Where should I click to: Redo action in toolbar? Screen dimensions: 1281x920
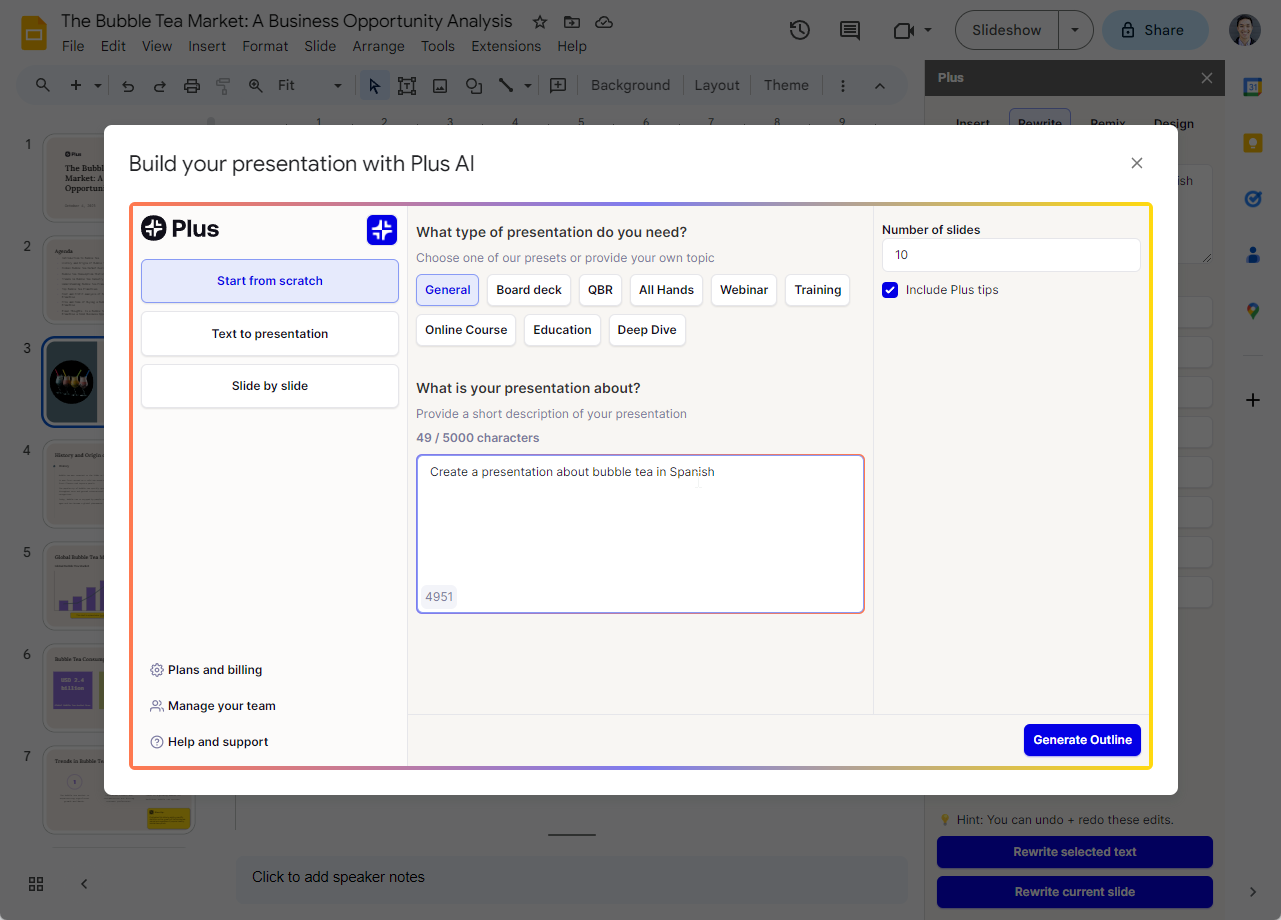coord(160,86)
